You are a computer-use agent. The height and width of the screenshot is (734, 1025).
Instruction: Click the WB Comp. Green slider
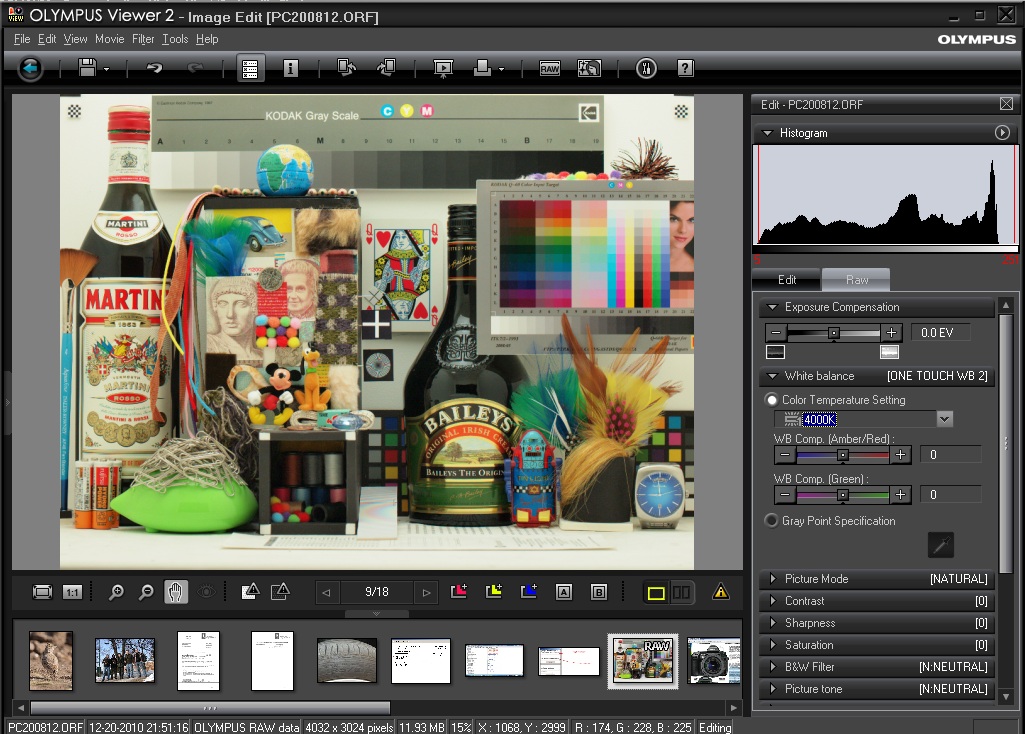pyautogui.click(x=843, y=495)
